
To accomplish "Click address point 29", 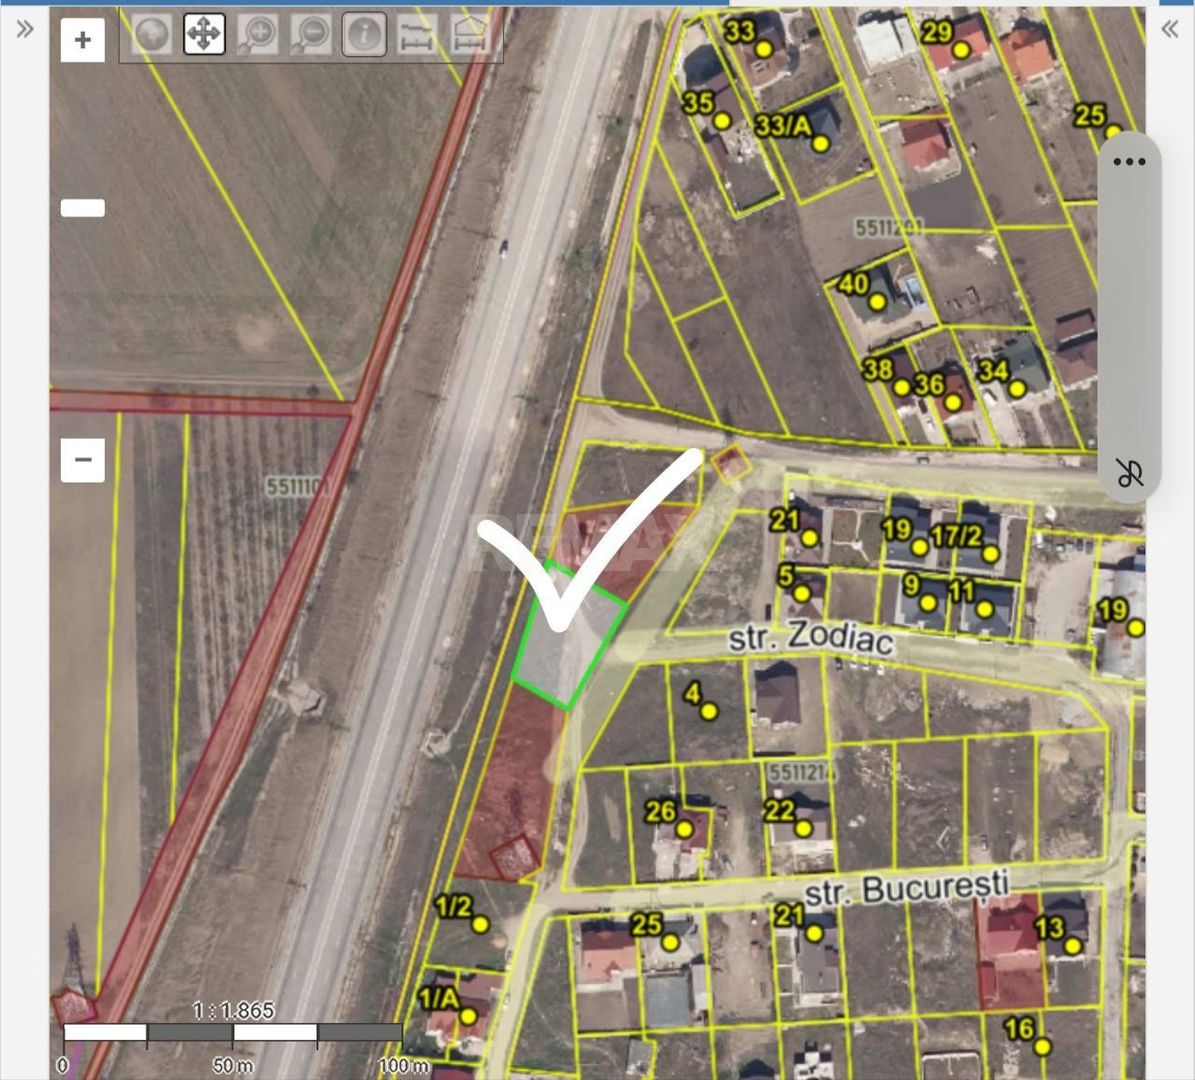I will [x=961, y=50].
